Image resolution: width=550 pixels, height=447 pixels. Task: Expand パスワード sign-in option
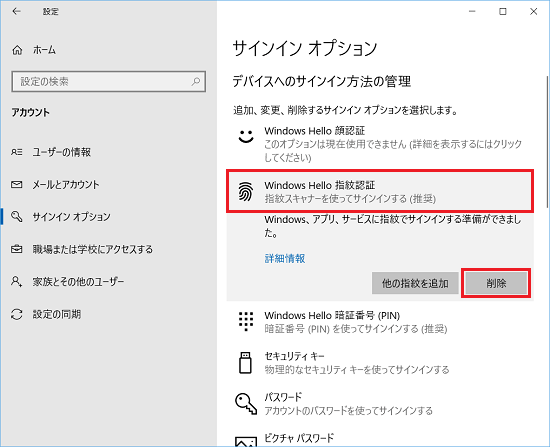coord(380,403)
